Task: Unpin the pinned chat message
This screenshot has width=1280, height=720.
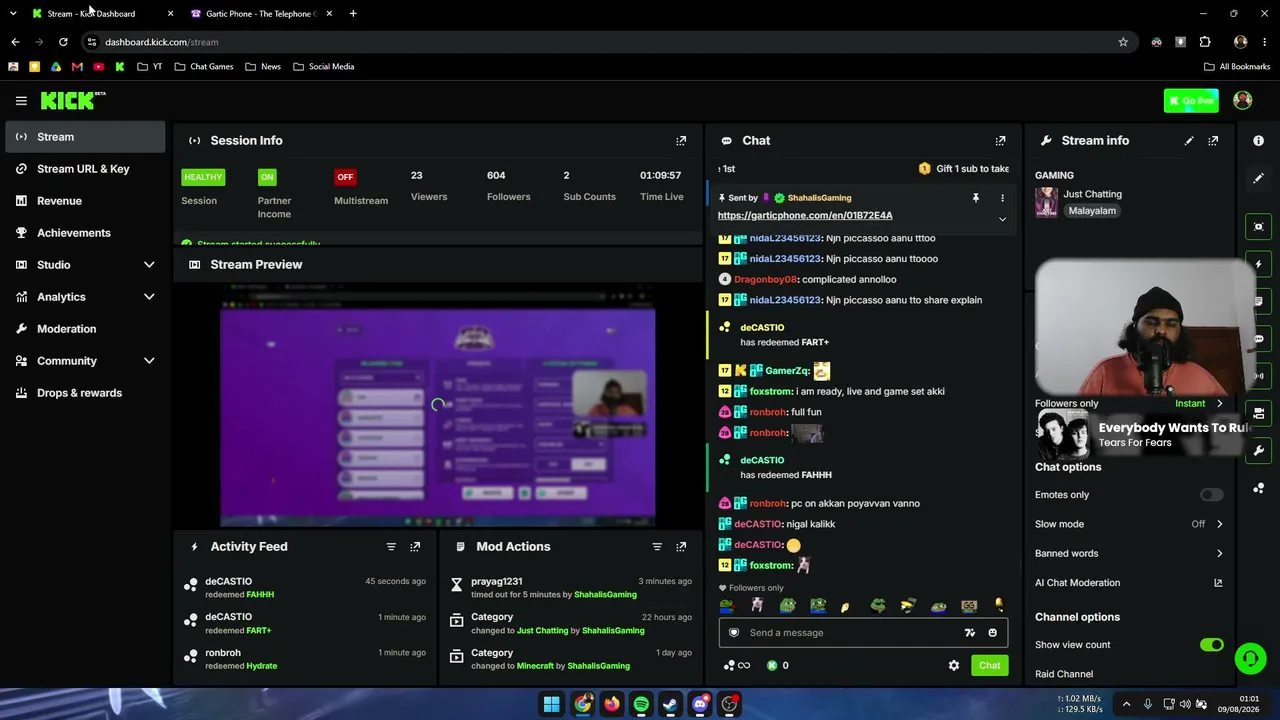Action: click(x=976, y=198)
